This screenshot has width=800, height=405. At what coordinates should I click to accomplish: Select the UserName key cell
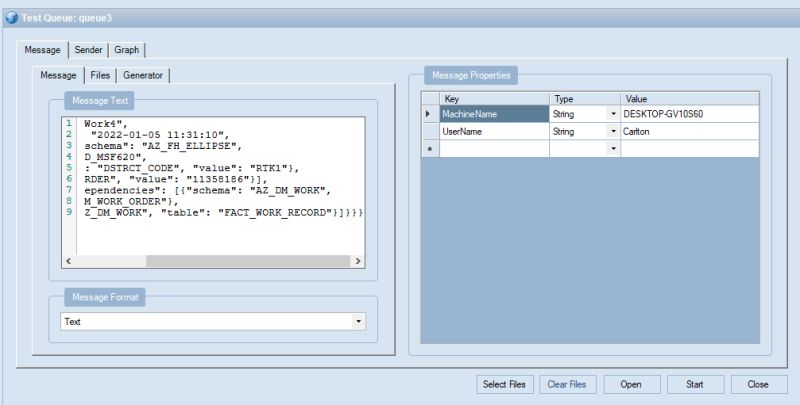pyautogui.click(x=494, y=132)
